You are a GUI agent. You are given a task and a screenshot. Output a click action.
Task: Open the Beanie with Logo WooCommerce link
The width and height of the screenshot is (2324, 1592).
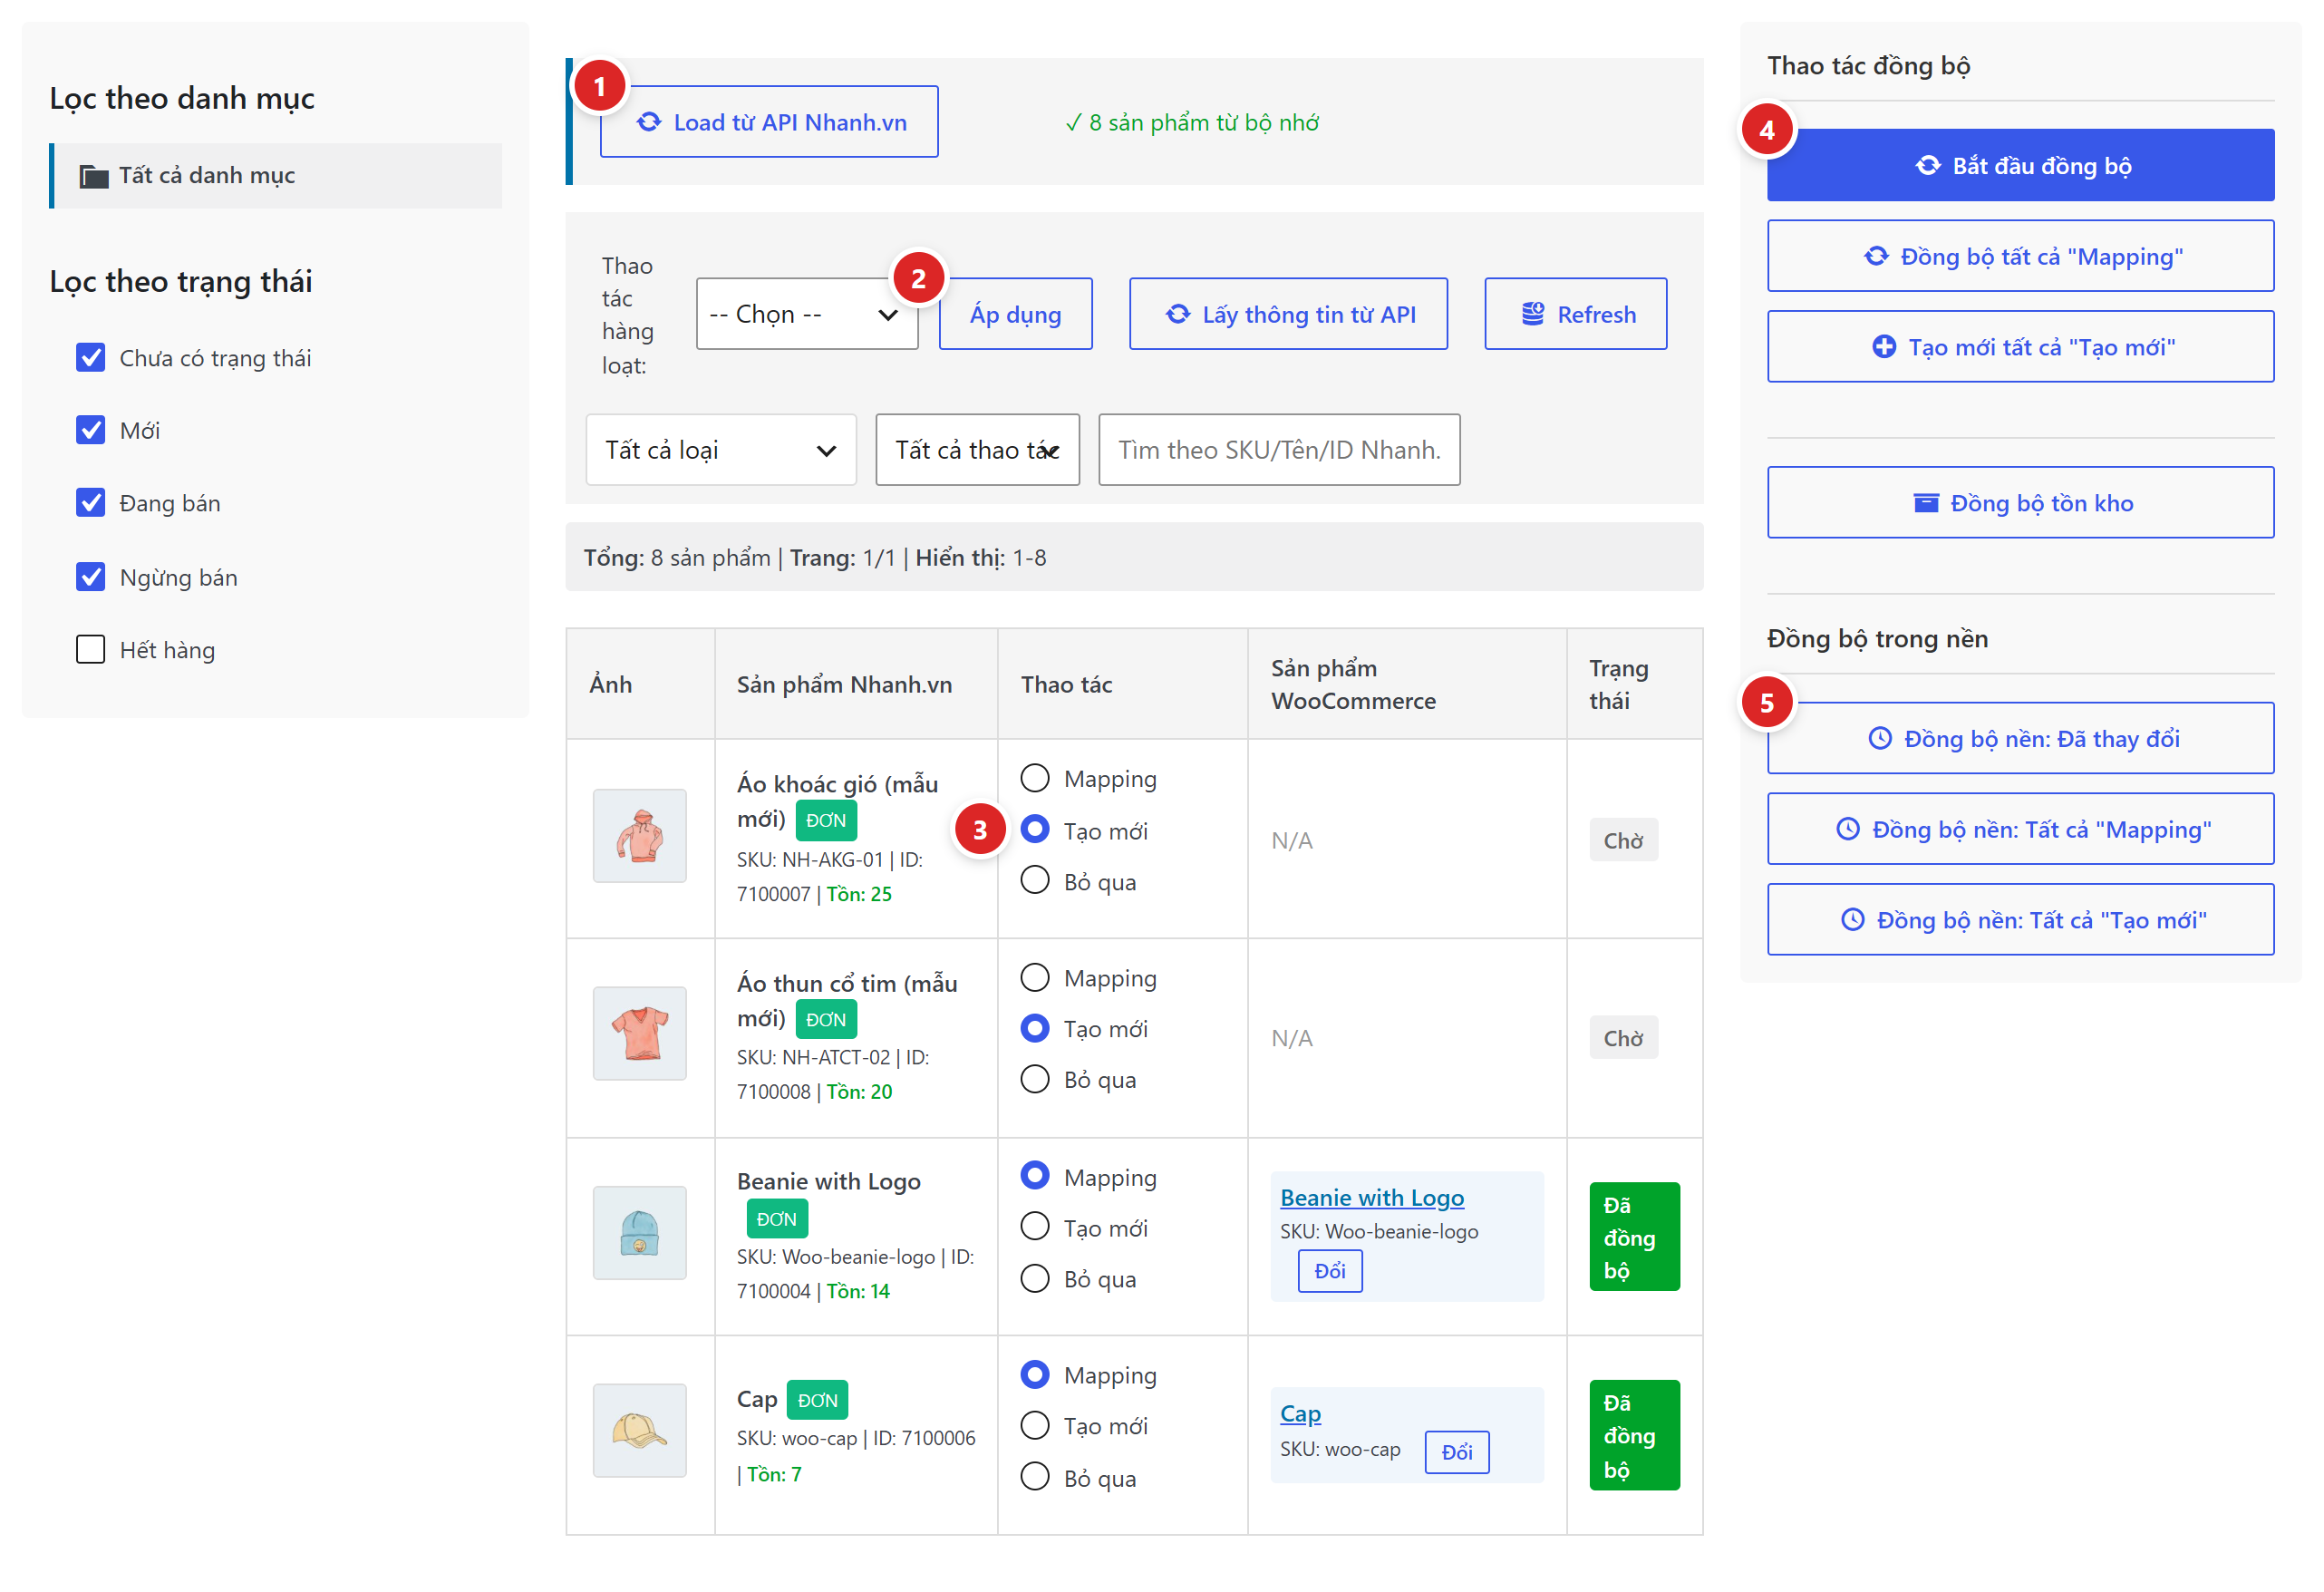[1371, 1197]
